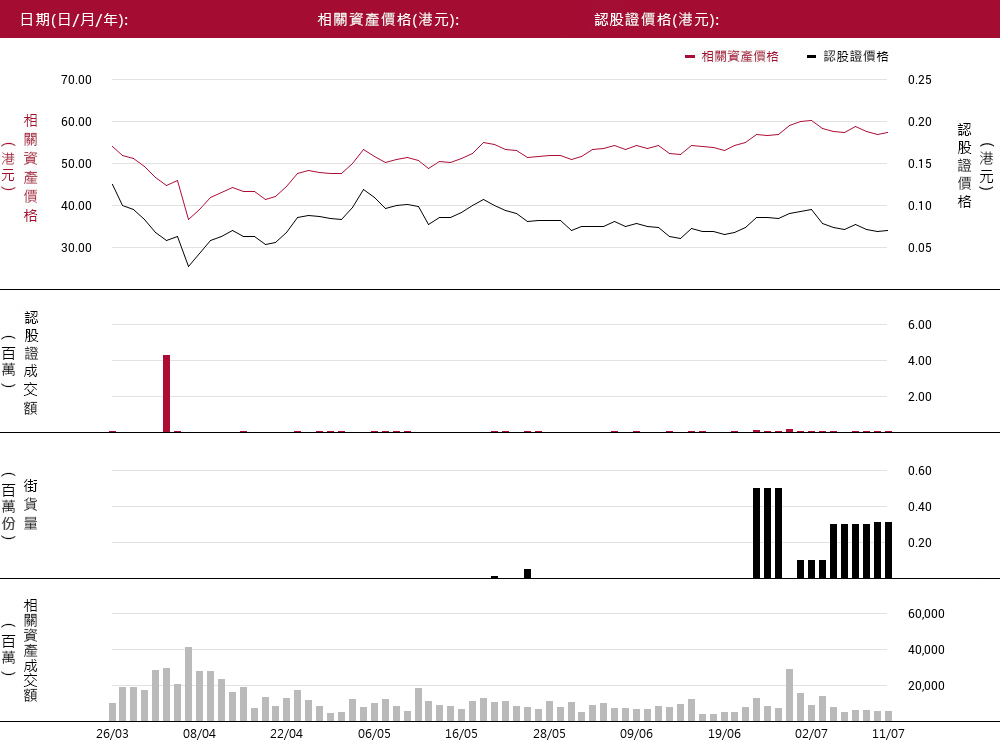Image resolution: width=1000 pixels, height=751 pixels.
Task: Click the 09/06 date axis label
Action: pyautogui.click(x=636, y=734)
